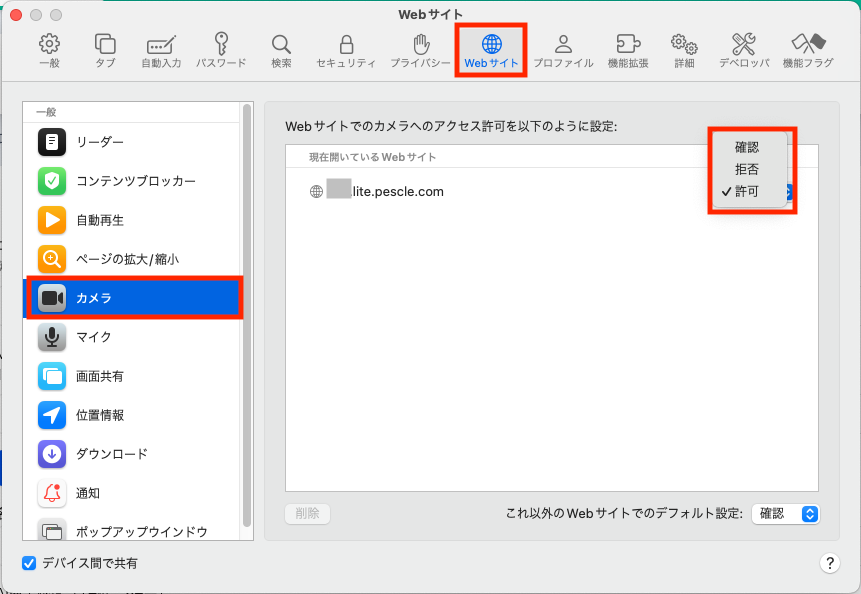This screenshot has height=594, width=861.
Task: Toggle the デバイス間で共有 checkbox
Action: point(28,563)
